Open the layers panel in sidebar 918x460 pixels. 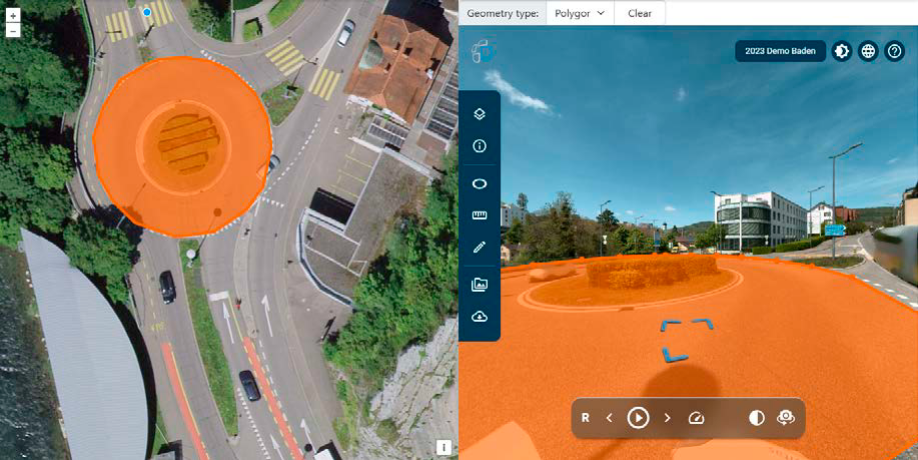tap(479, 114)
